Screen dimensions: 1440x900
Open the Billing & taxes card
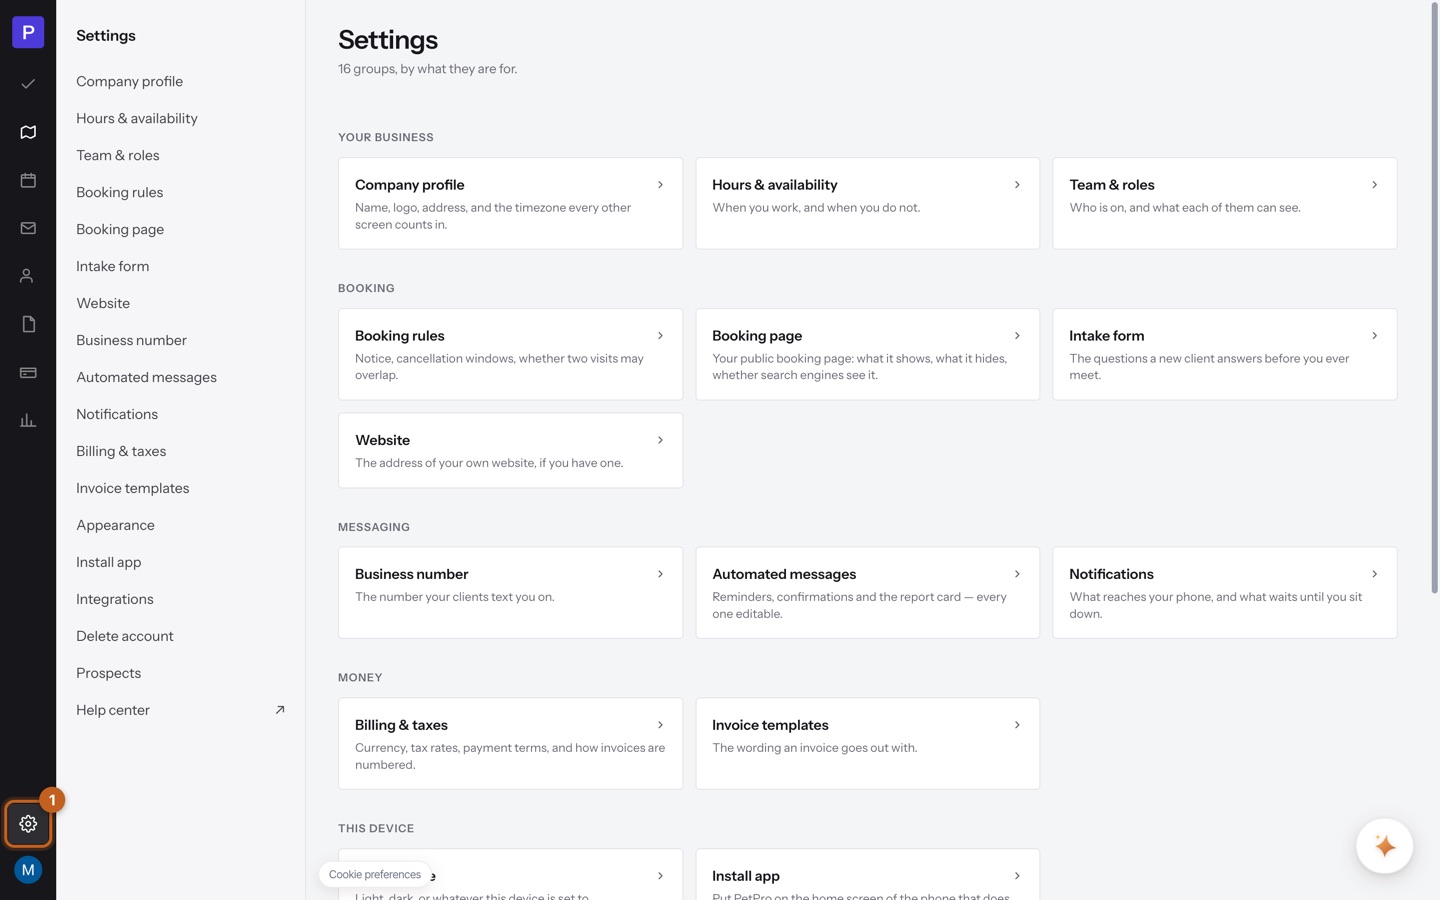(x=510, y=743)
